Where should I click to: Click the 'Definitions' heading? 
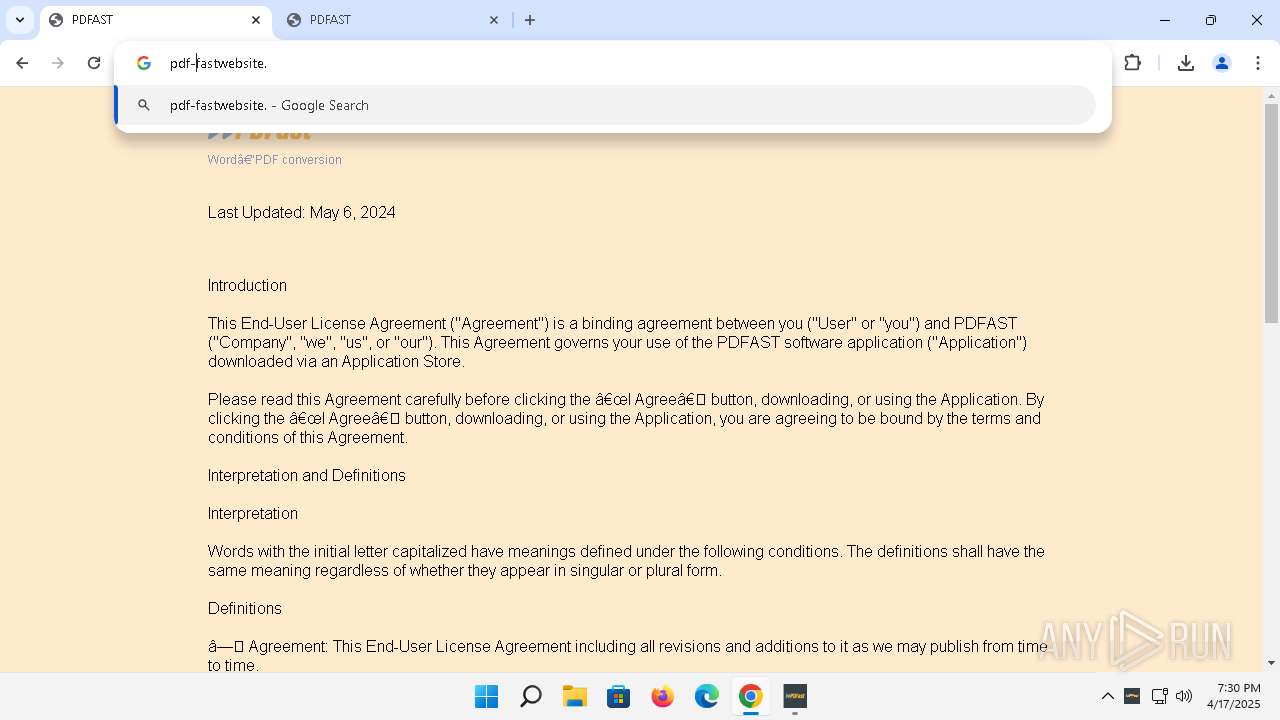pos(245,608)
